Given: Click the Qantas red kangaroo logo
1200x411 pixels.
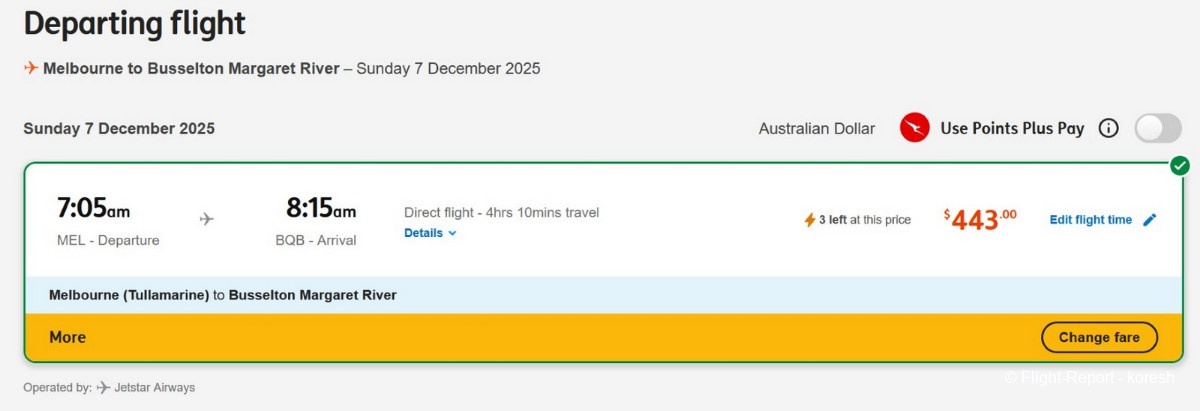Looking at the screenshot, I should (x=914, y=128).
